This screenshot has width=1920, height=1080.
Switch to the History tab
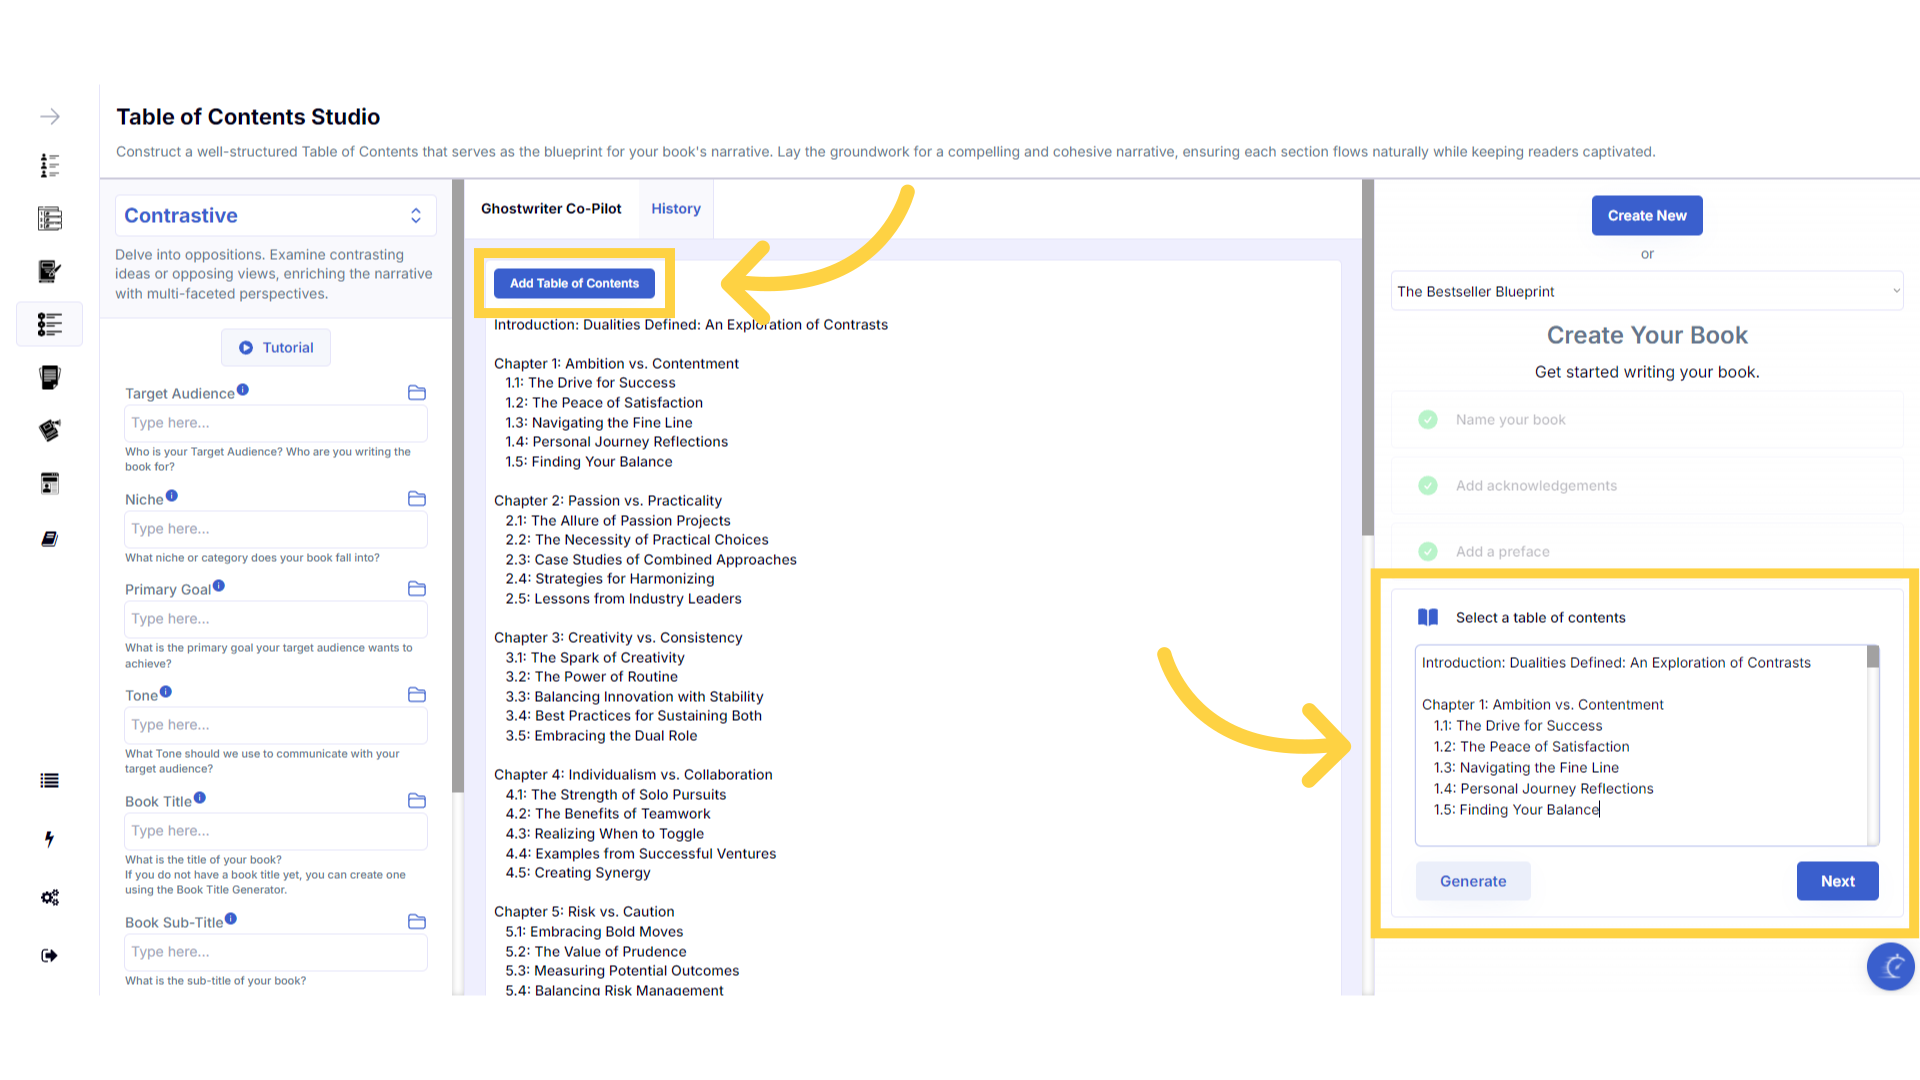676,209
